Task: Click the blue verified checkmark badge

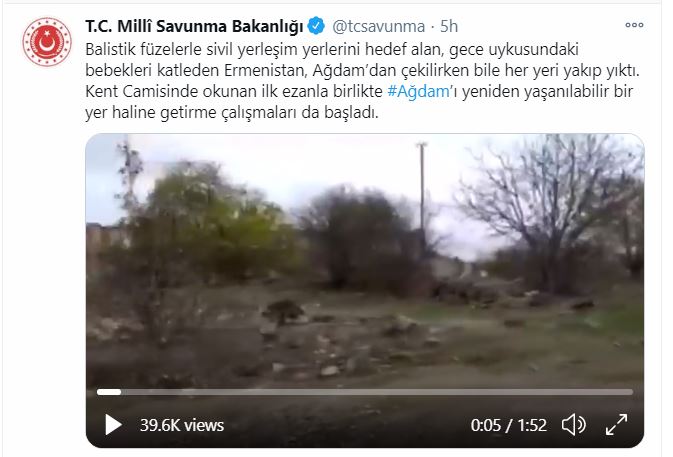Action: [x=316, y=26]
